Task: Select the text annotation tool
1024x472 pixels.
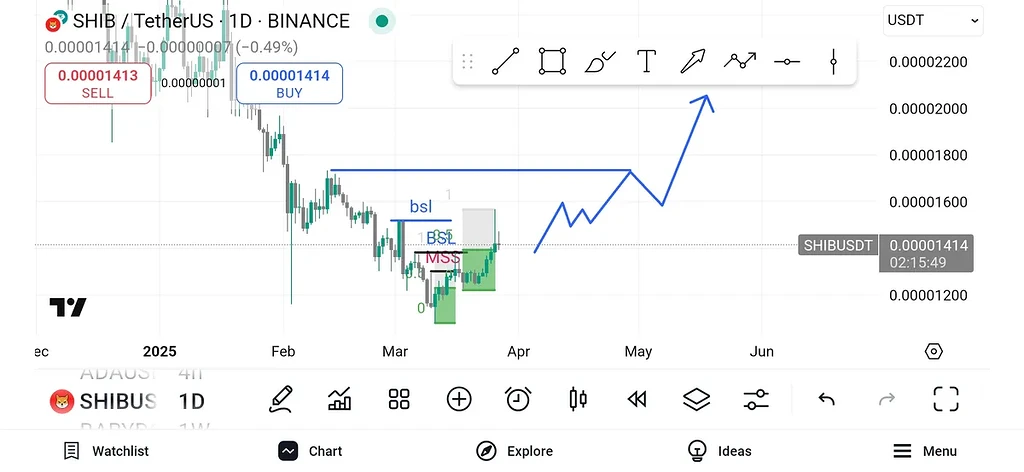Action: click(x=647, y=62)
